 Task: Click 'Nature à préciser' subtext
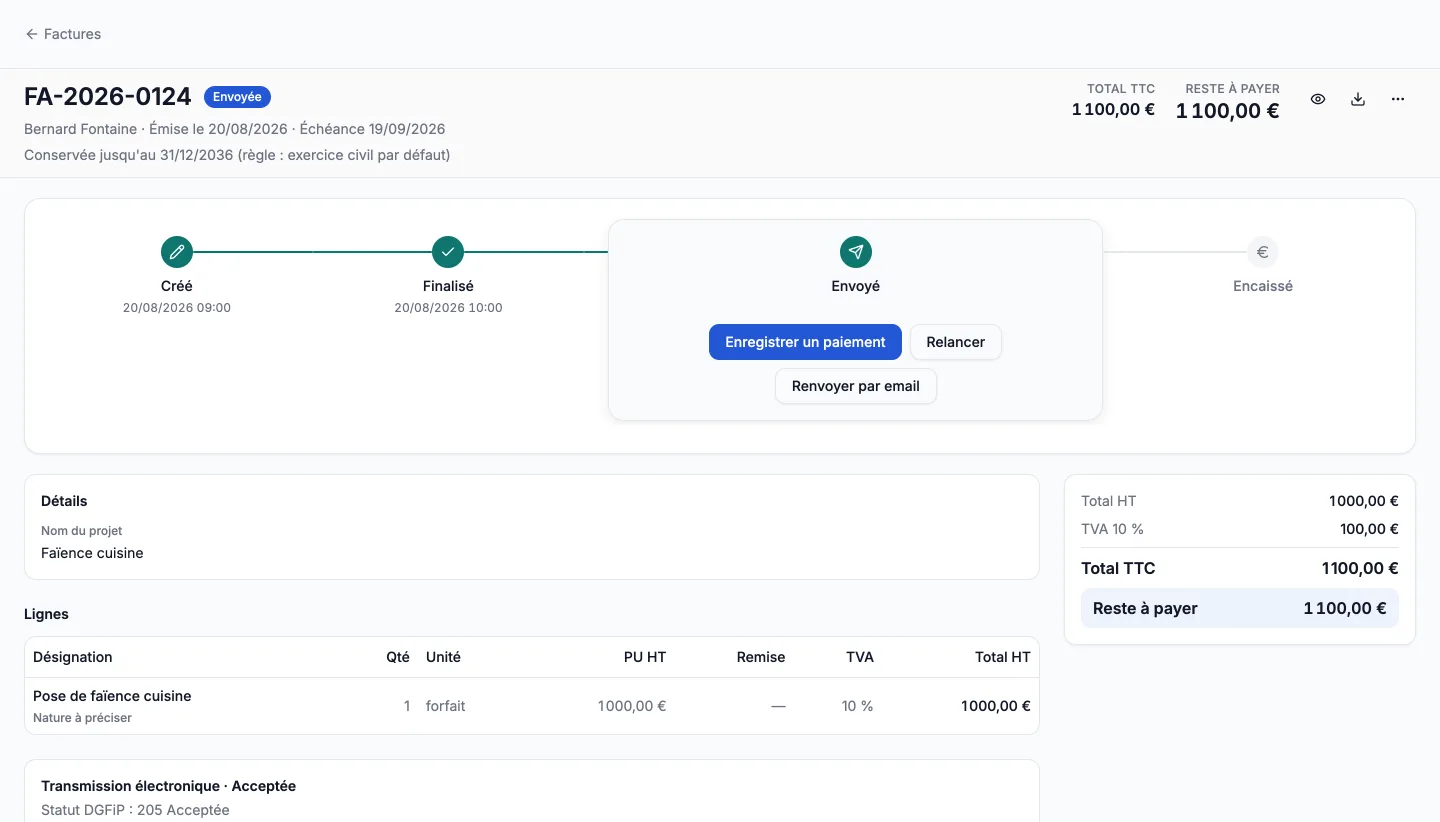pos(82,718)
